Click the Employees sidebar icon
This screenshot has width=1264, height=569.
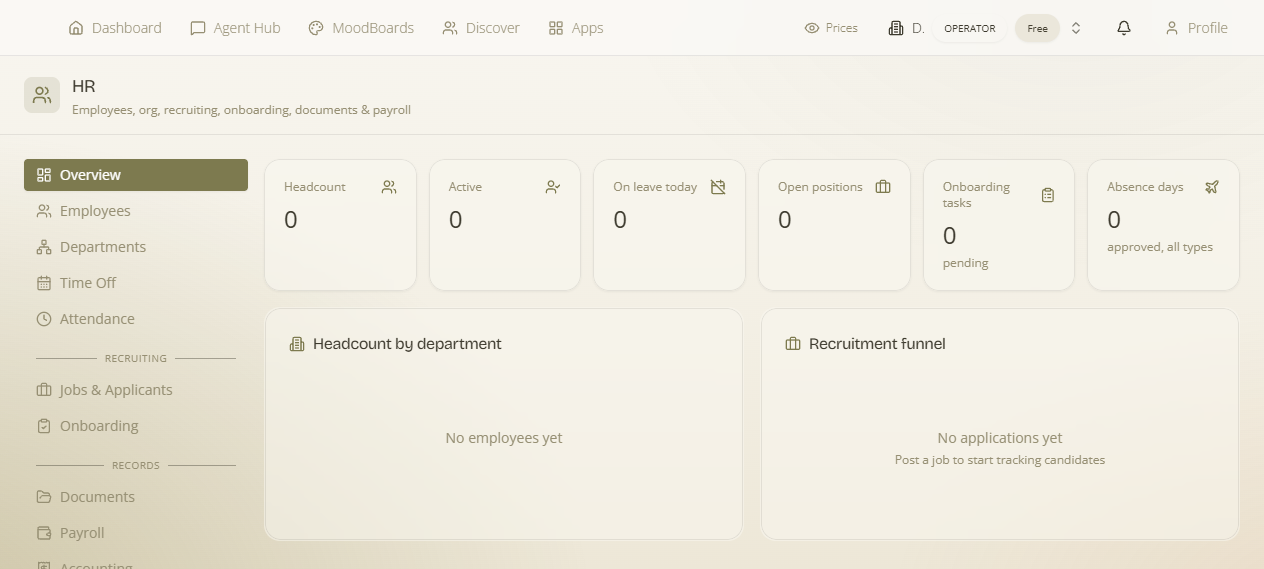click(44, 211)
